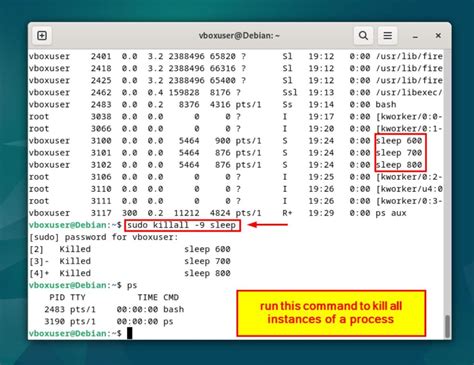
Task: Click the '/usr/libexec/' command entry
Action: pos(409,92)
